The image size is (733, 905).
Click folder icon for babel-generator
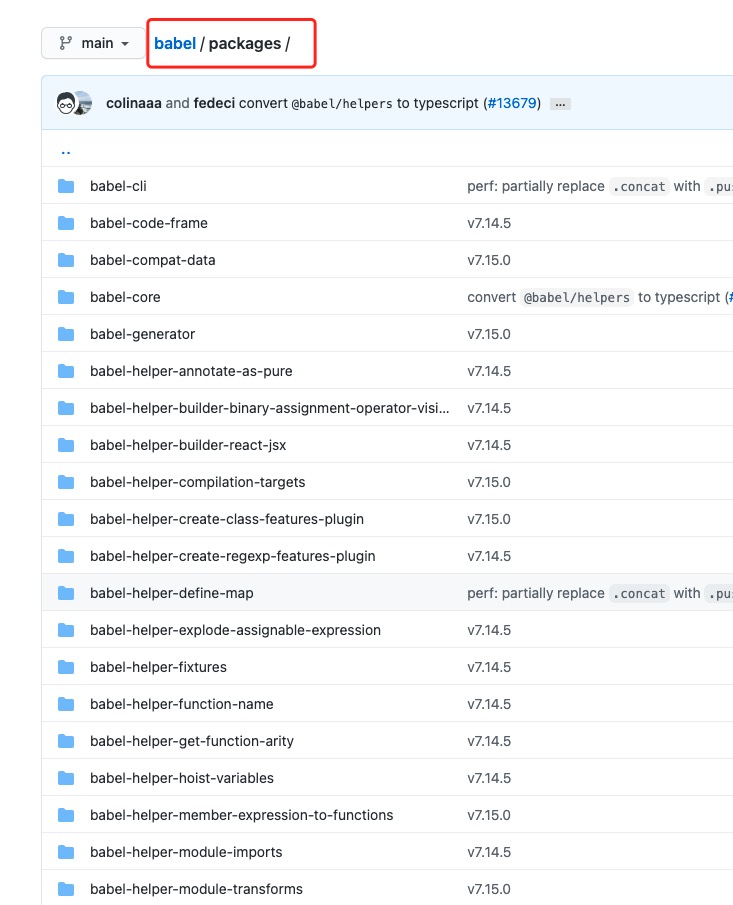click(66, 334)
